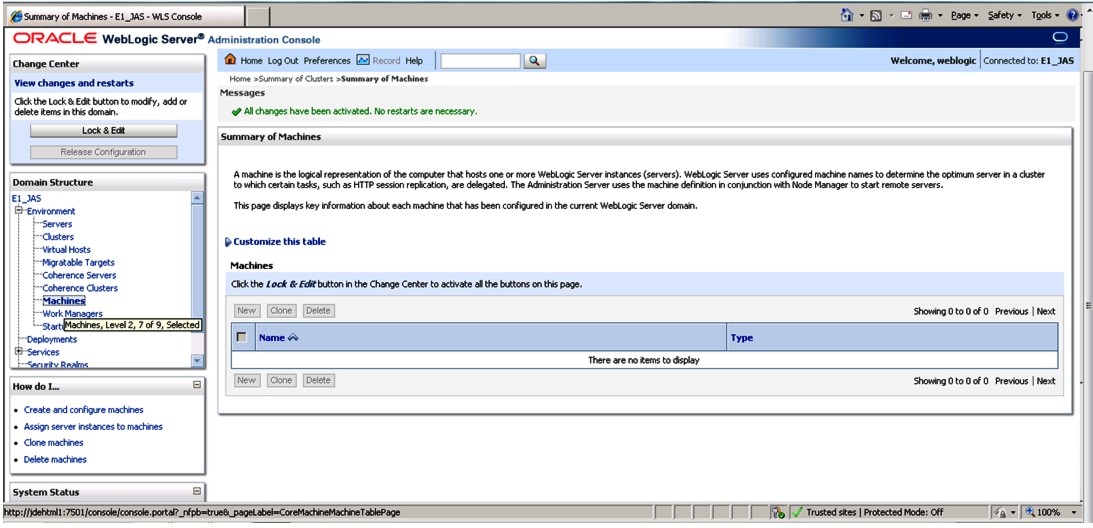Click the top New button above table
Image resolution: width=1093 pixels, height=528 pixels.
pyautogui.click(x=246, y=310)
